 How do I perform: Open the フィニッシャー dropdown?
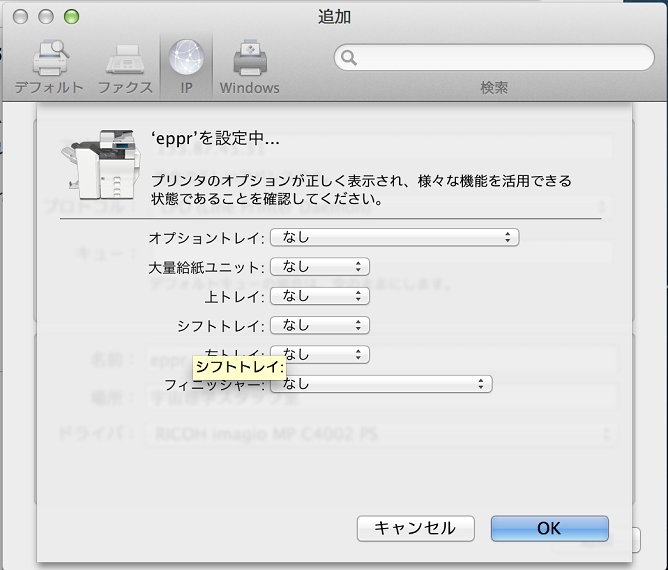(x=381, y=384)
